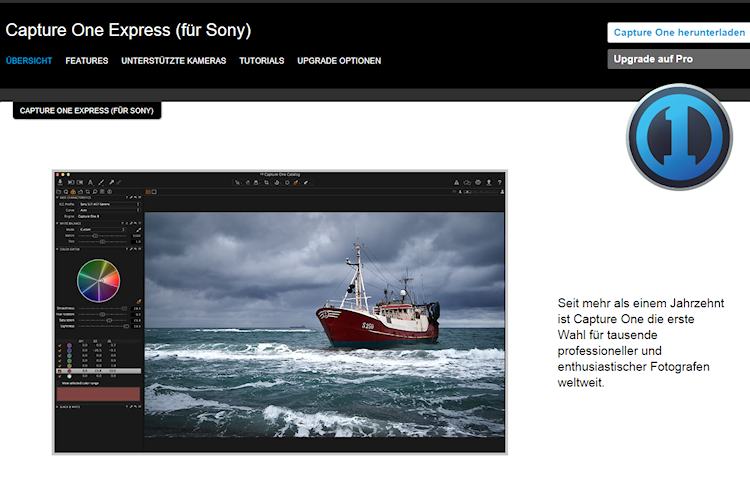Click the round Capture One logo

[679, 137]
